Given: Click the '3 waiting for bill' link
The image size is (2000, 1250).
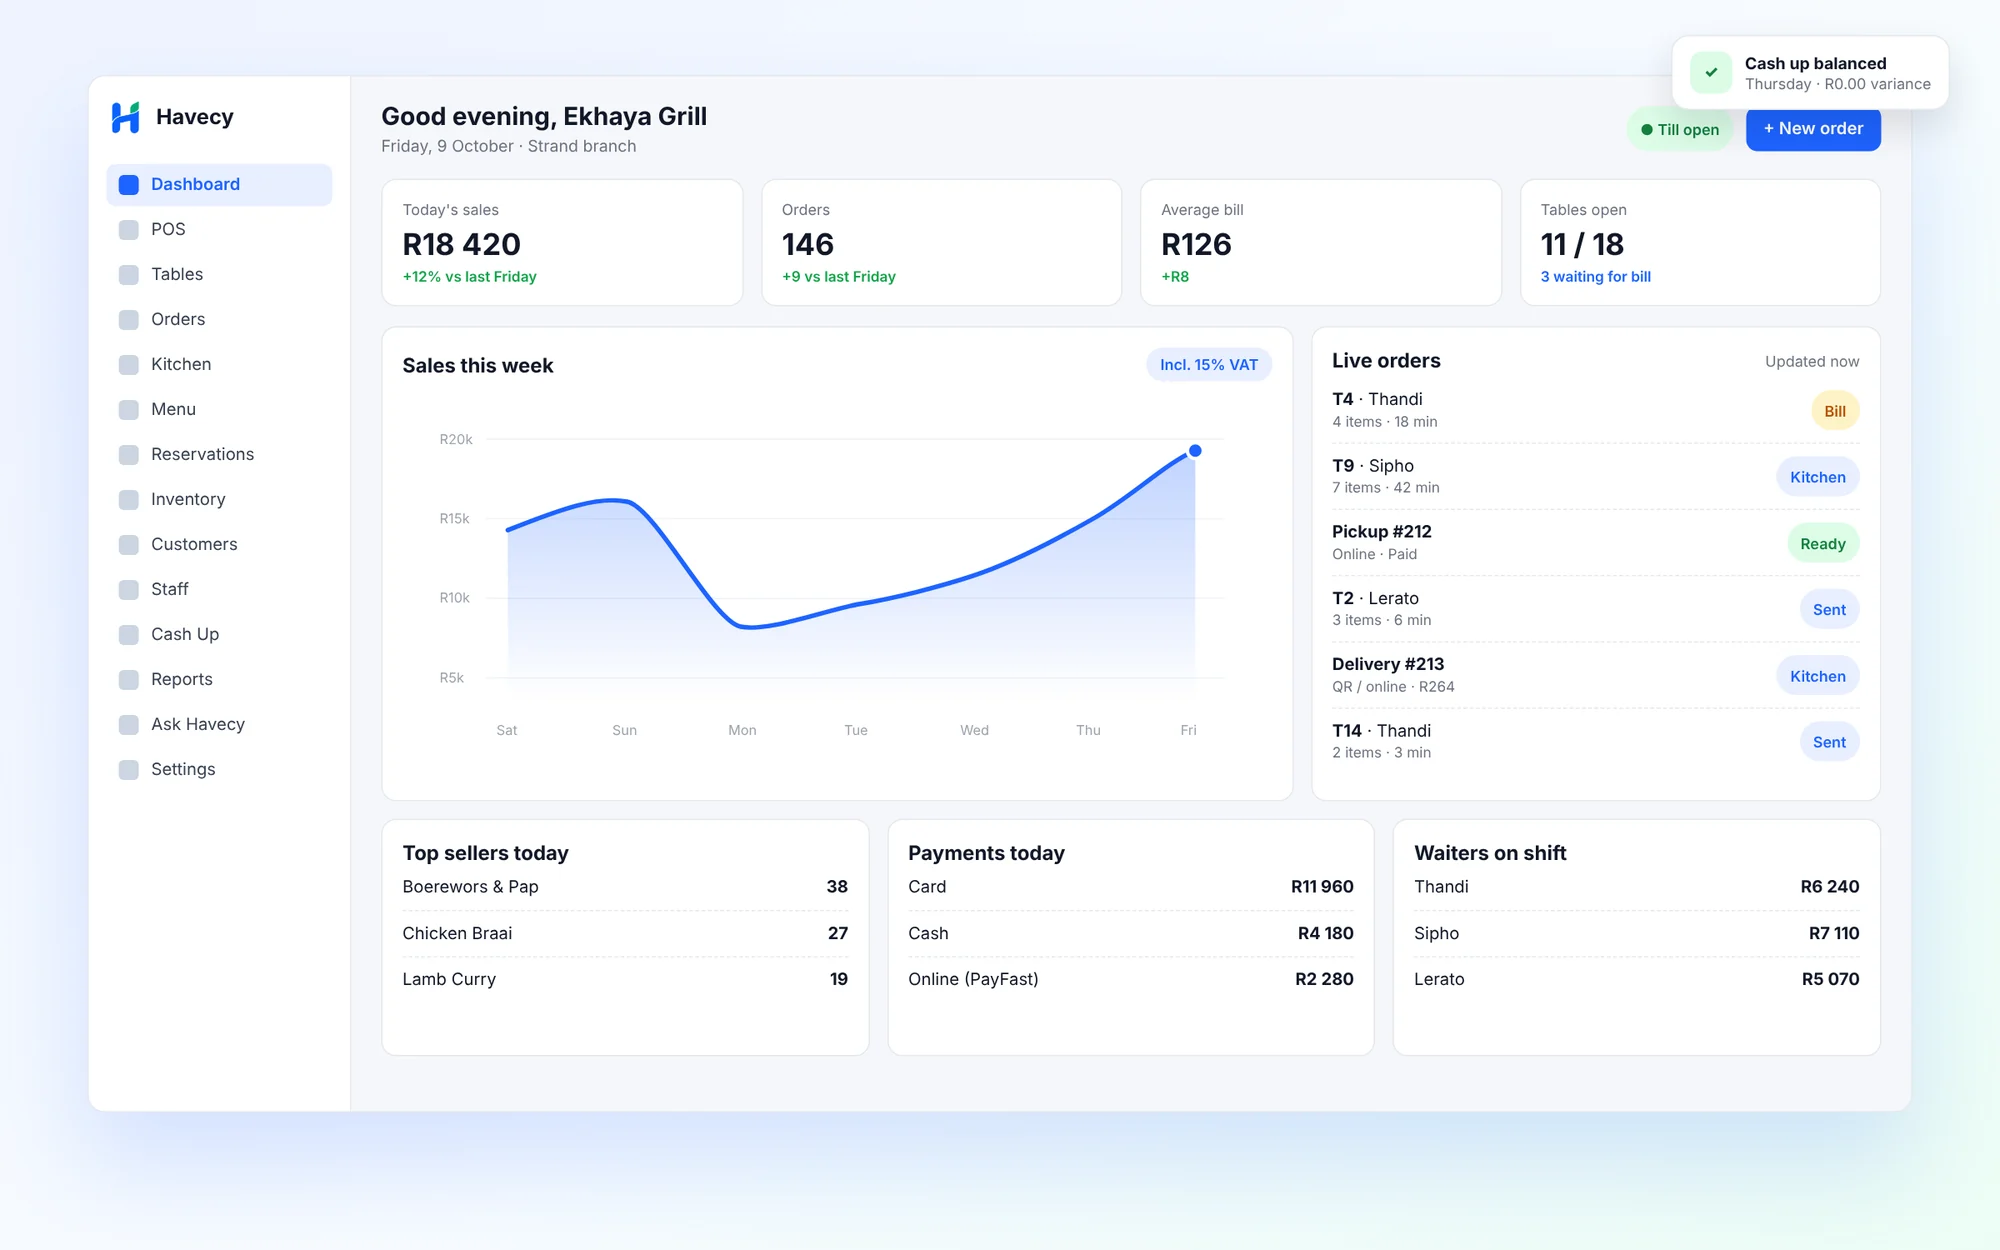Looking at the screenshot, I should (x=1595, y=277).
